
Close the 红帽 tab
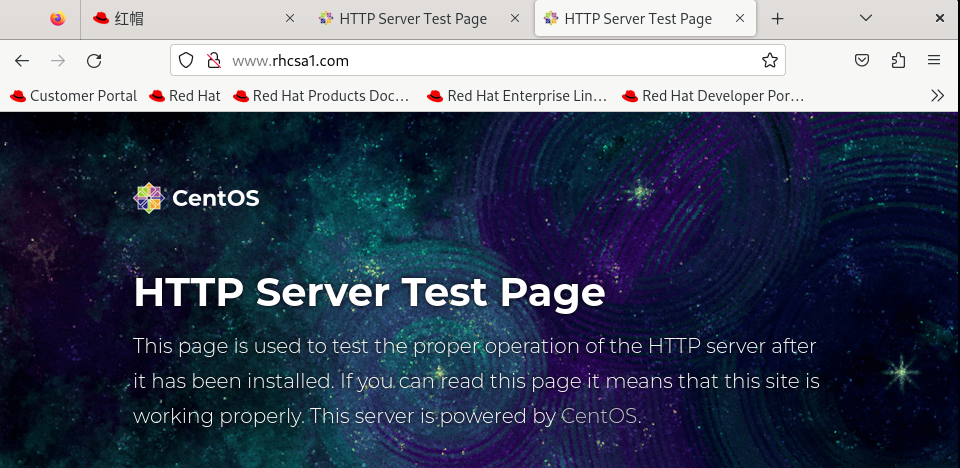[290, 19]
